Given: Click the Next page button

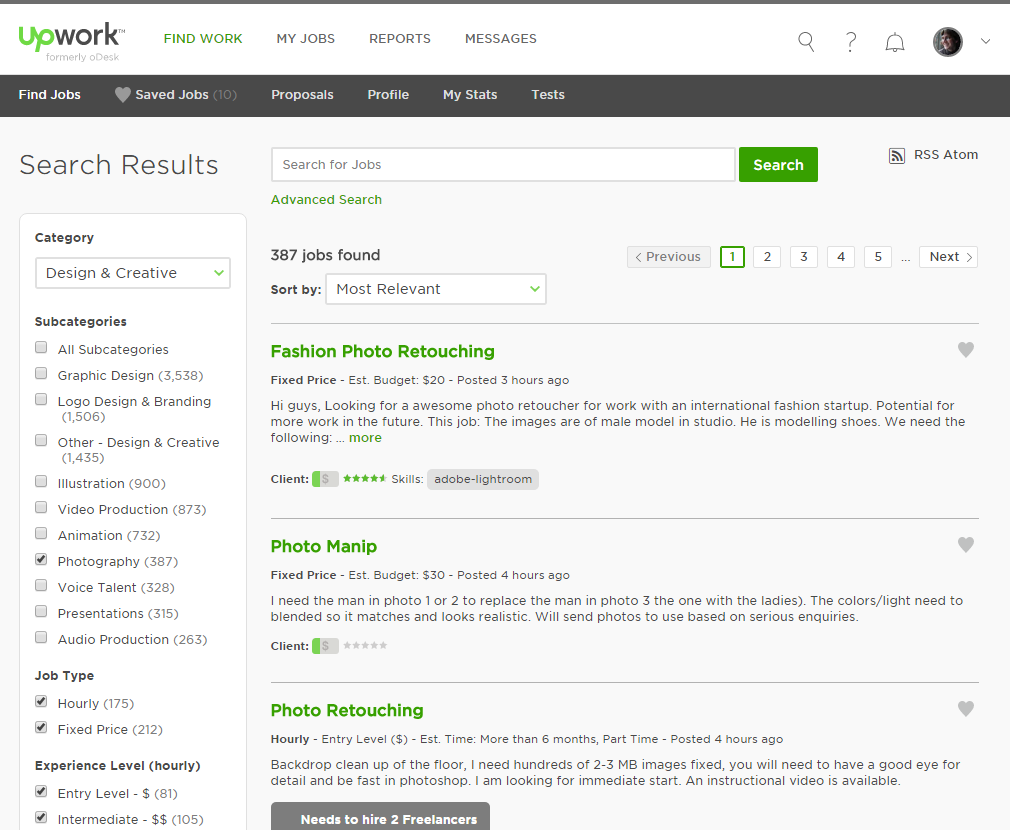Looking at the screenshot, I should click(948, 257).
